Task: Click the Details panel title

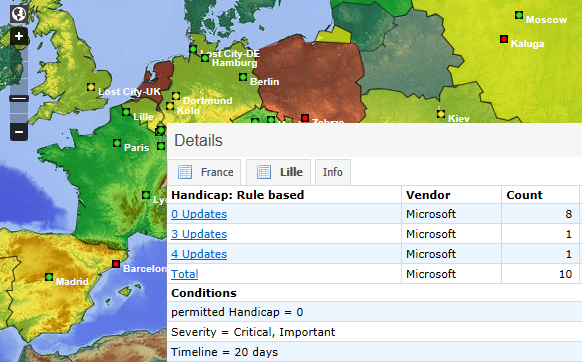Action: click(198, 141)
